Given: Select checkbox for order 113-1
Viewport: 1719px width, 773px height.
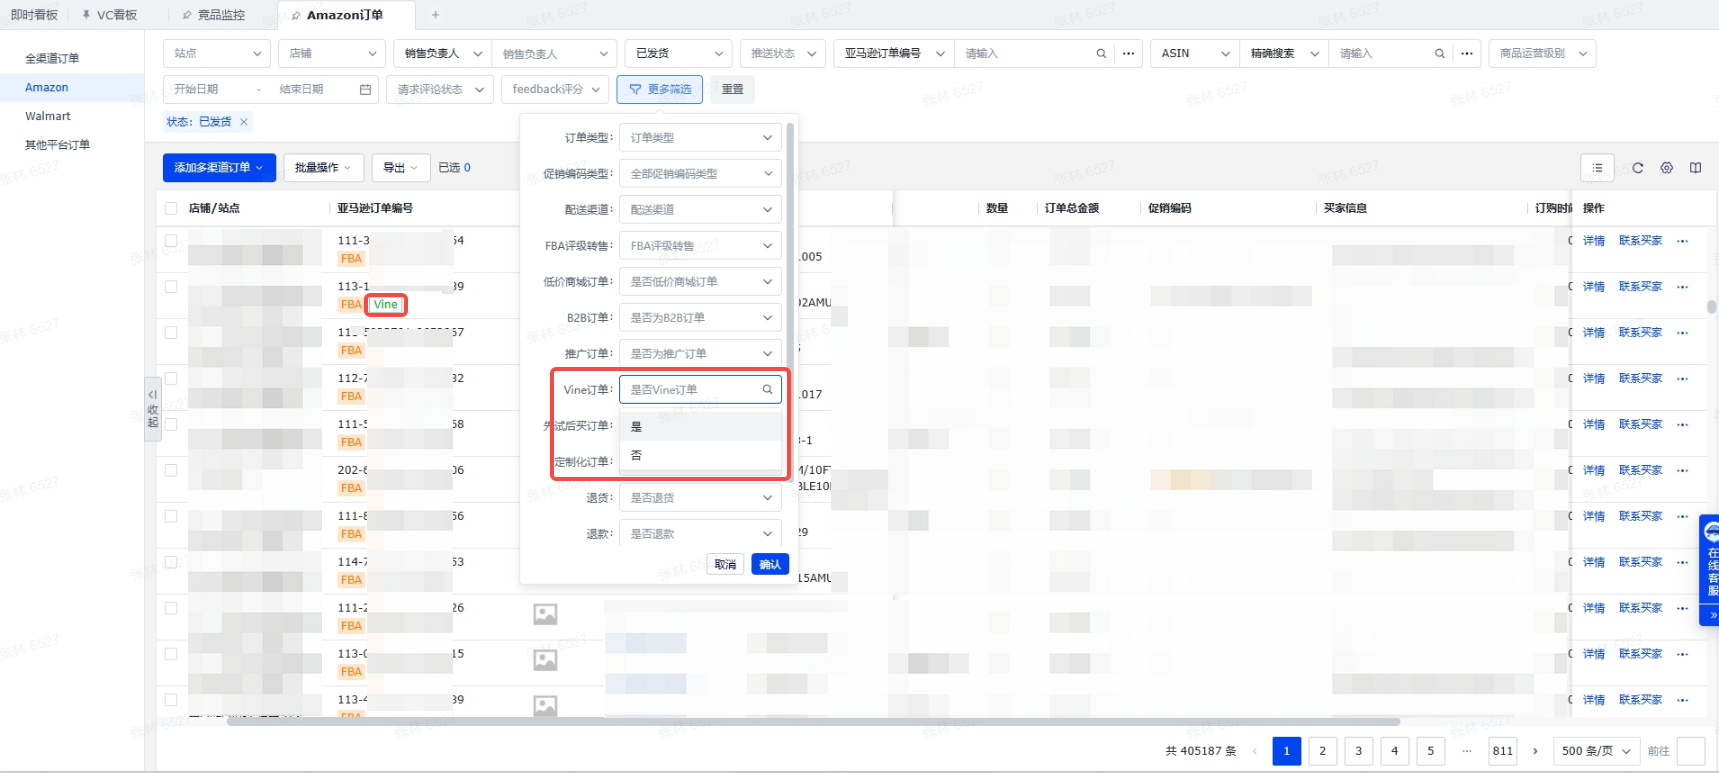Looking at the screenshot, I should (x=171, y=287).
